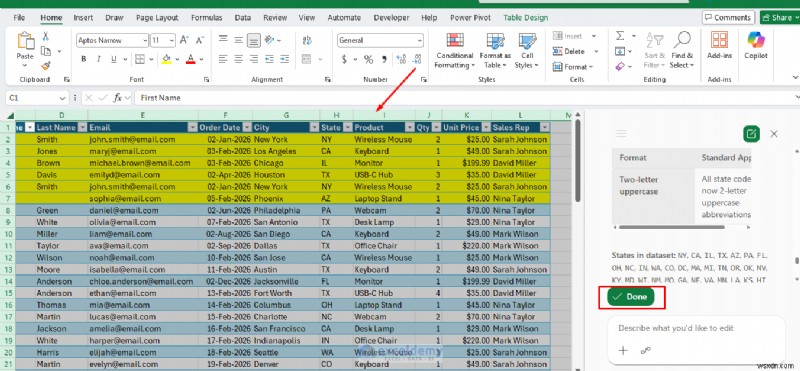Increase font size with the larger A
The height and width of the screenshot is (371, 800).
point(185,40)
